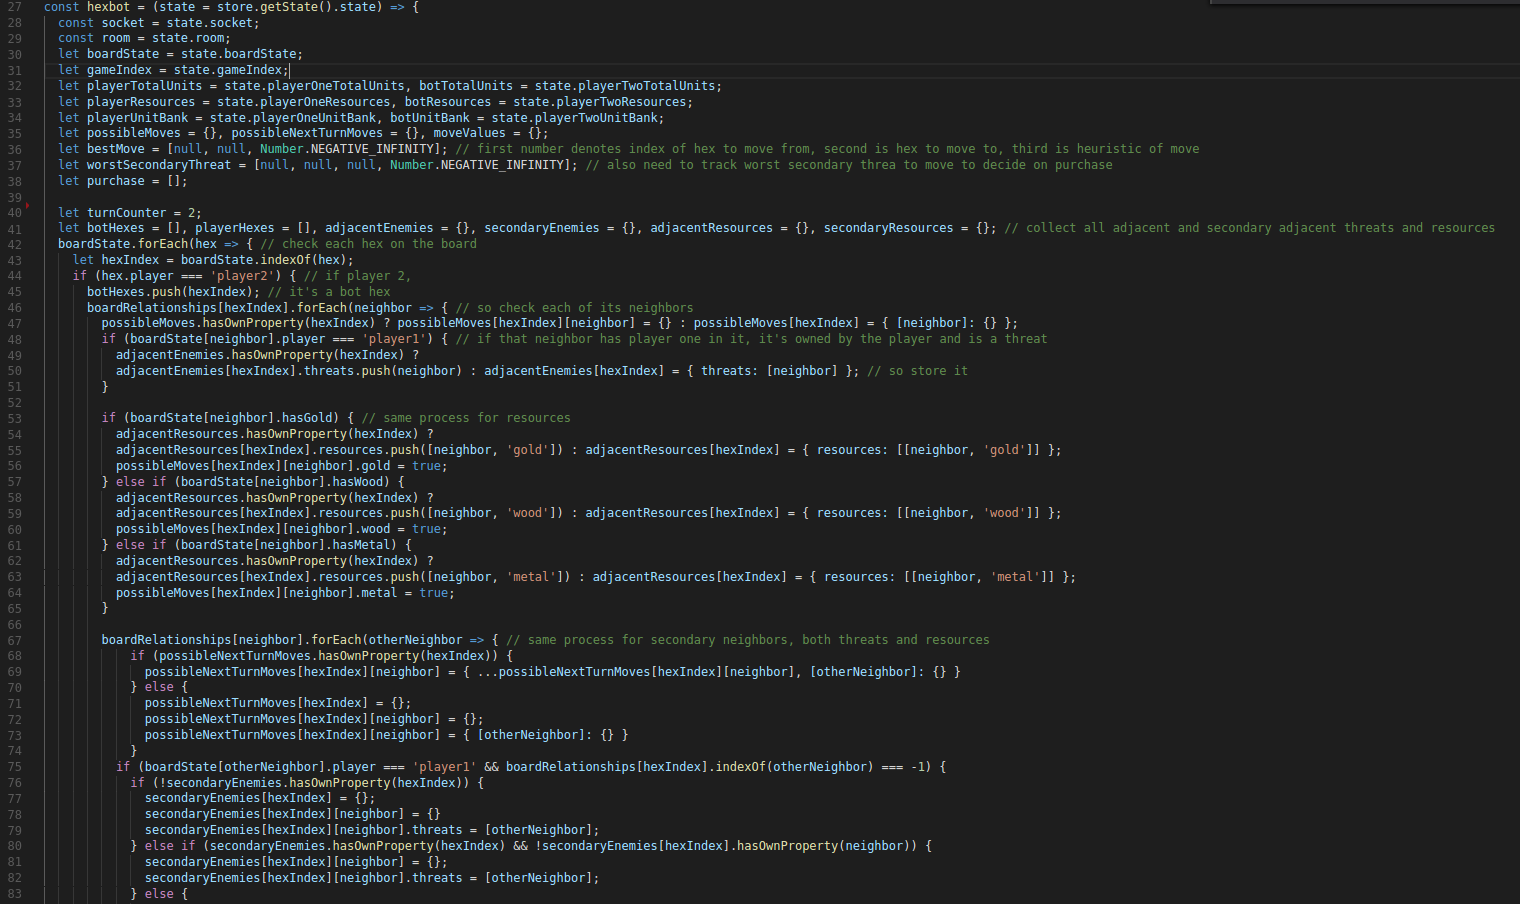The image size is (1520, 904).
Task: Click the red gutter marker near line 40
Action: (28, 205)
